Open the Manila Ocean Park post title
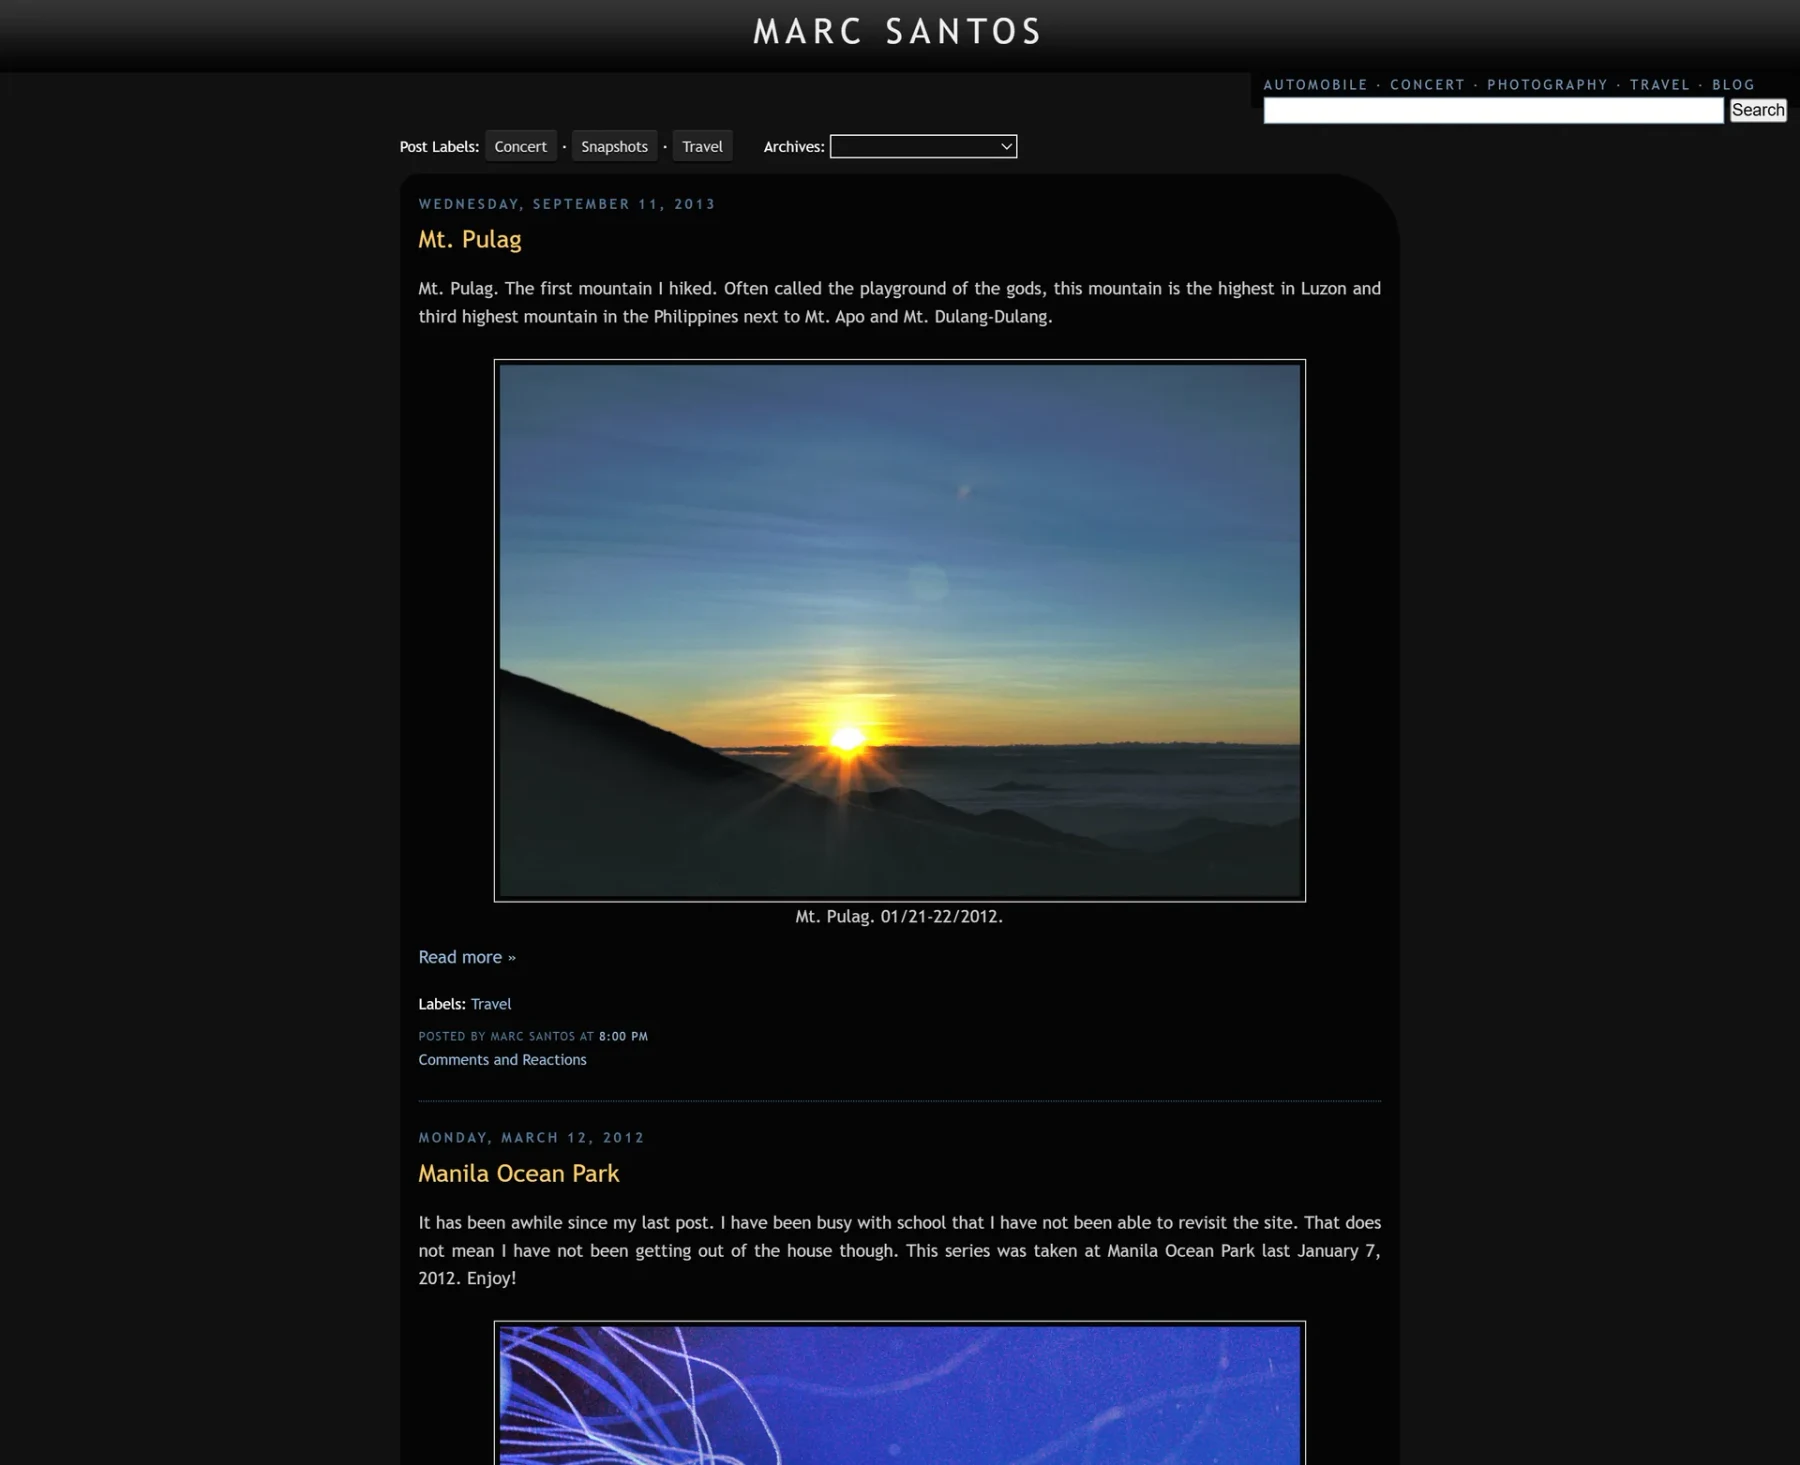 point(518,1174)
